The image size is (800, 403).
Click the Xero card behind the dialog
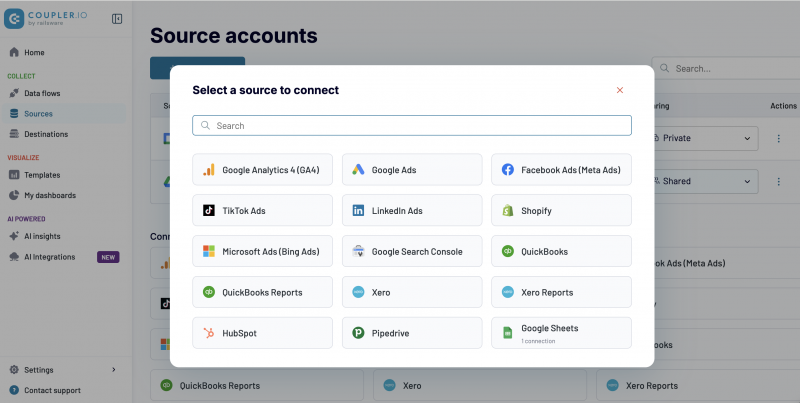tap(480, 386)
